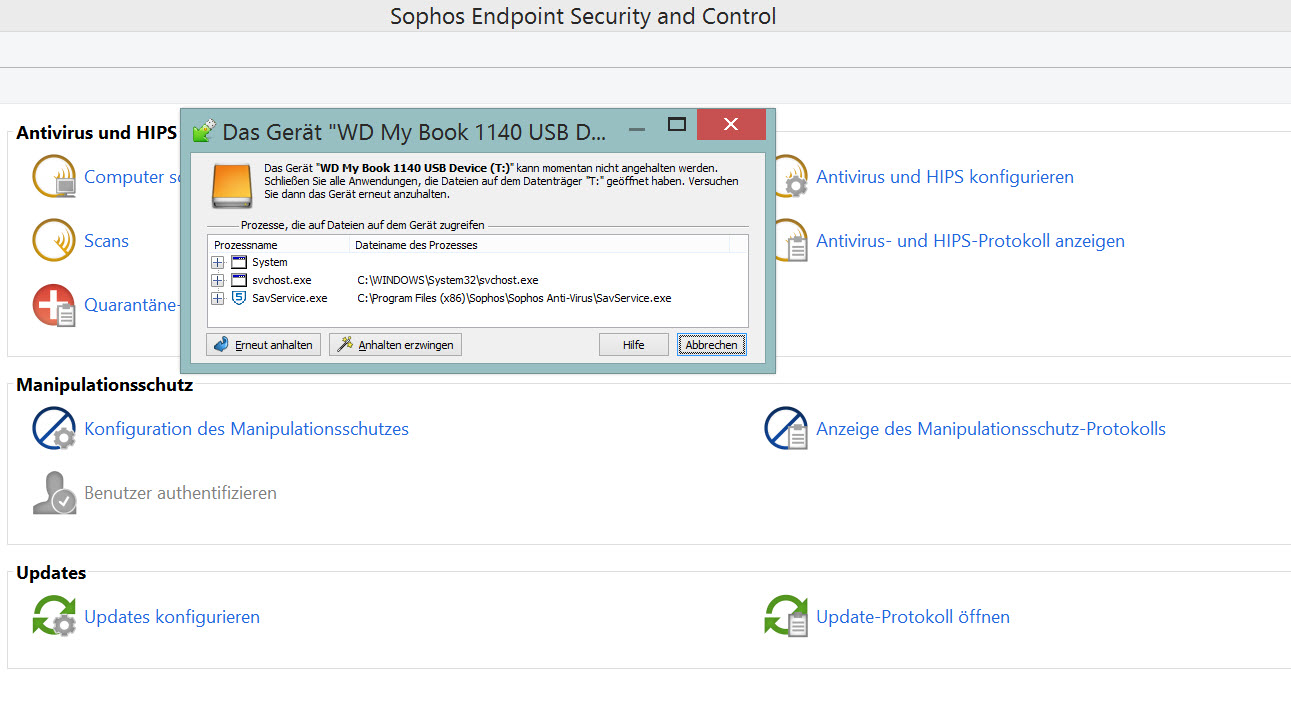Click the Benutzer authentifizieren user icon
Screen dimensions: 1291x715
tap(54, 493)
